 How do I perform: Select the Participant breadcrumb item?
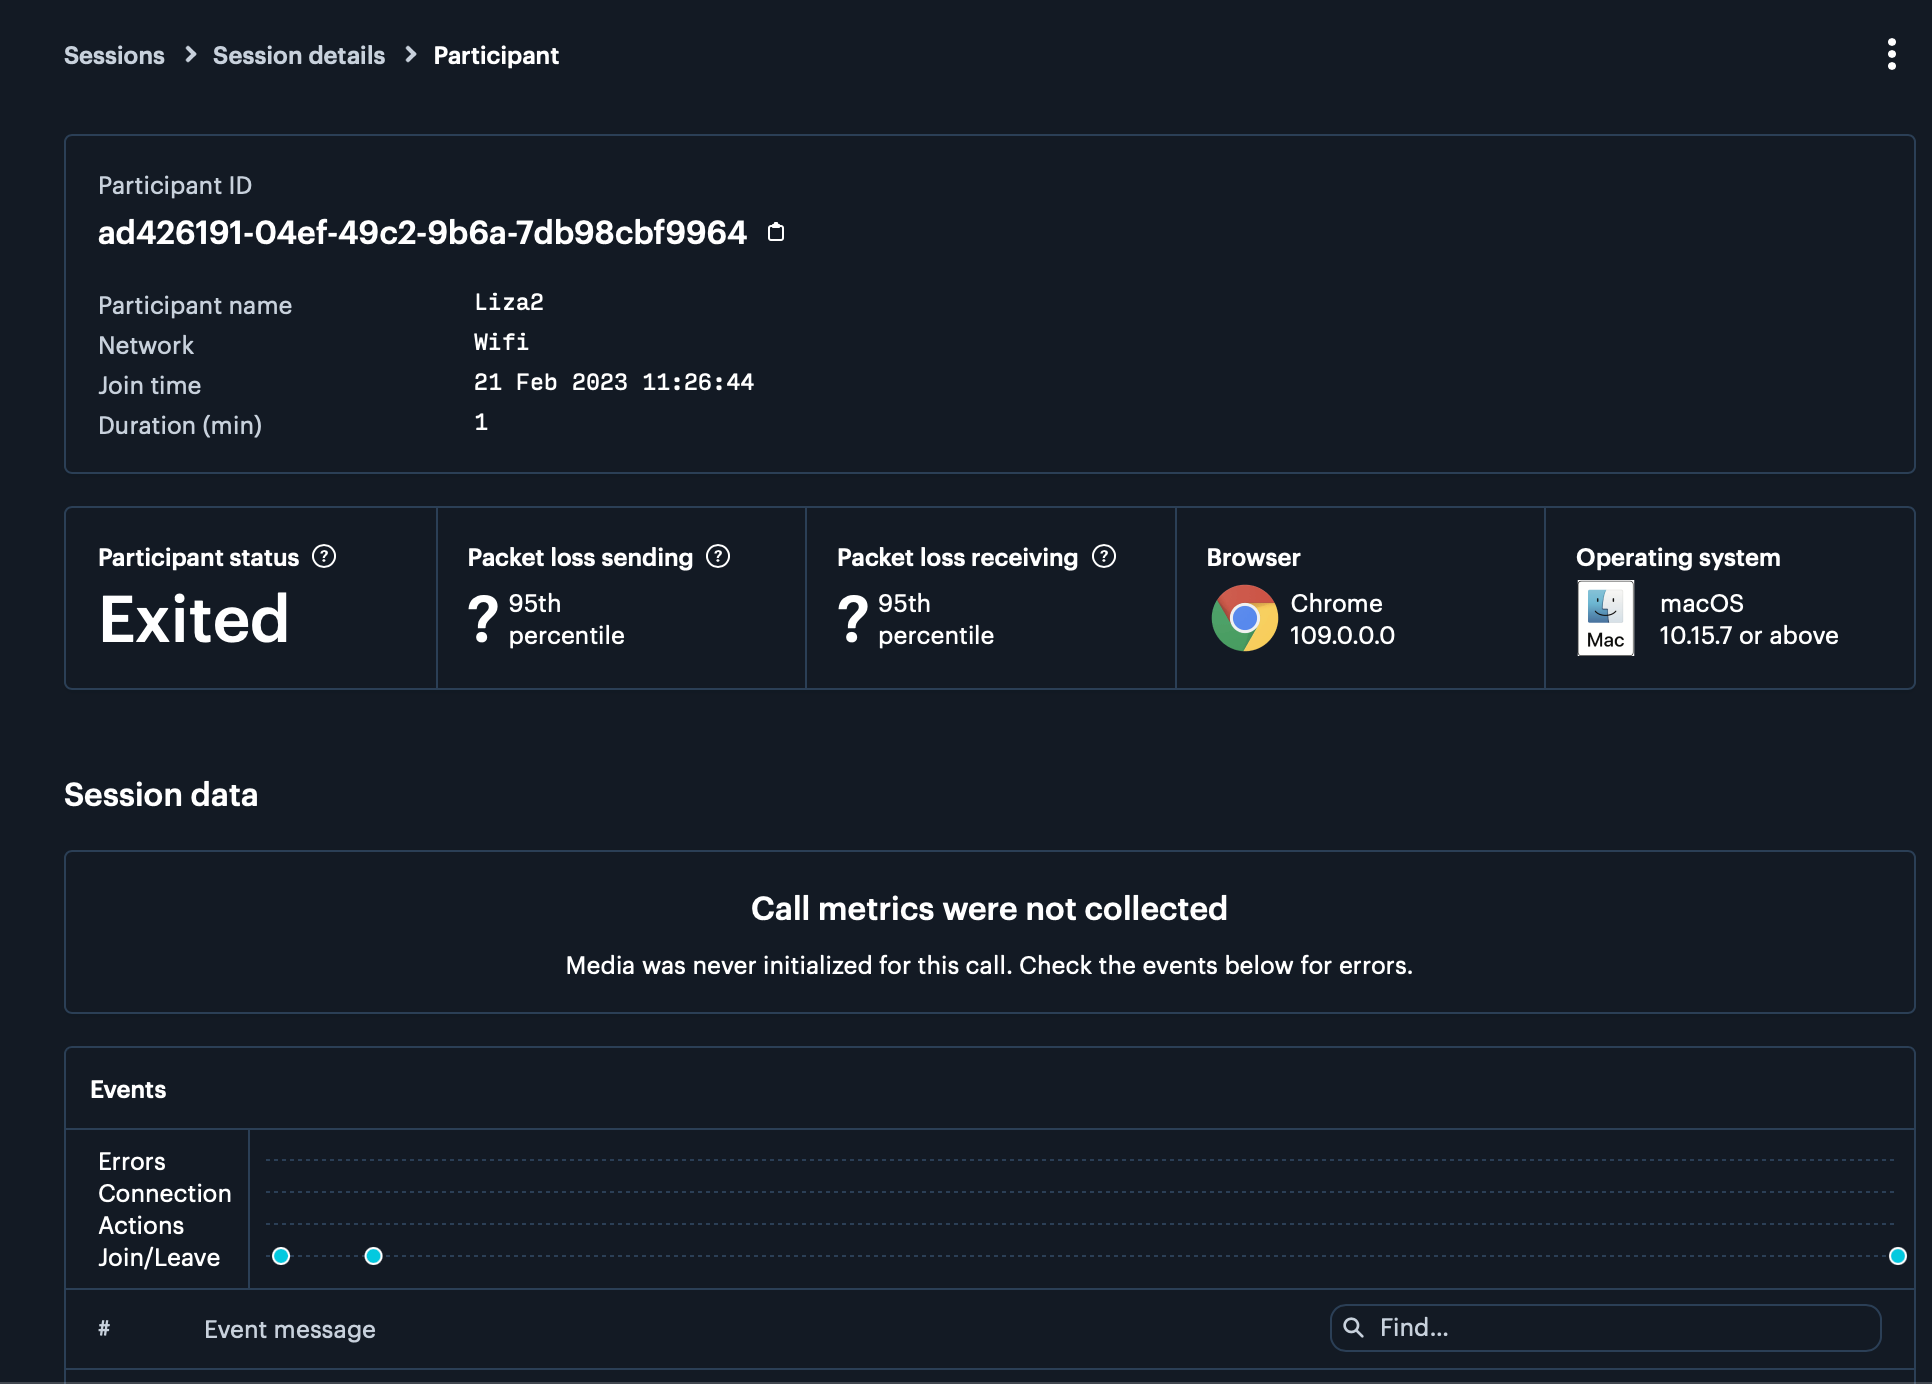[495, 55]
